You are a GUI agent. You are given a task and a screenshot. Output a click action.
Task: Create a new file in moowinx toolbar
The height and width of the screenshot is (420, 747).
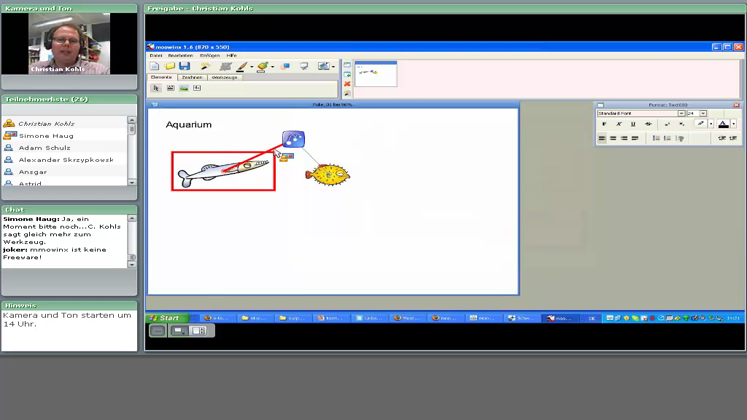pyautogui.click(x=155, y=66)
